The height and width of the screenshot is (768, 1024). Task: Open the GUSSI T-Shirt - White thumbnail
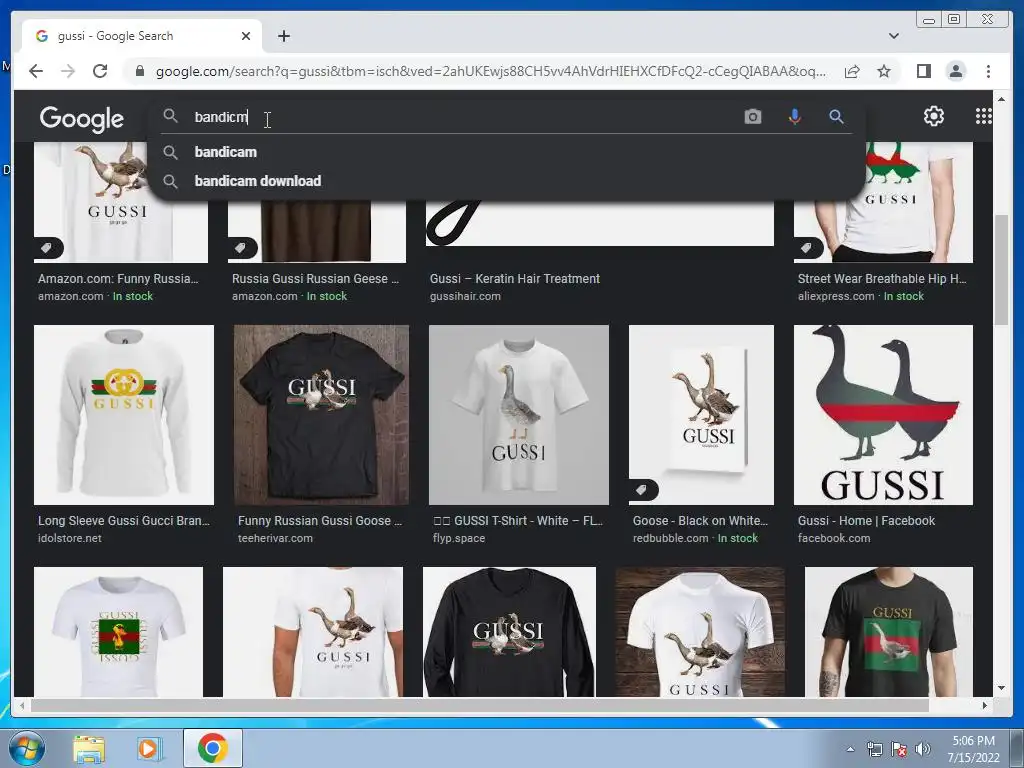(x=519, y=415)
